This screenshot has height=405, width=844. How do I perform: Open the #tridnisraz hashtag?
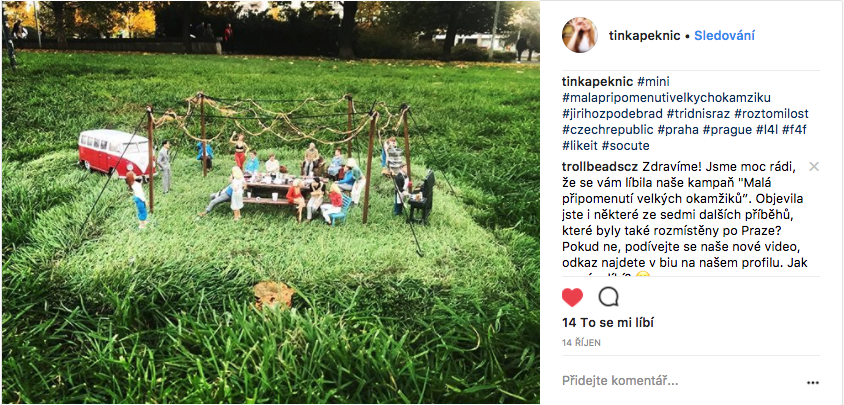click(x=714, y=114)
